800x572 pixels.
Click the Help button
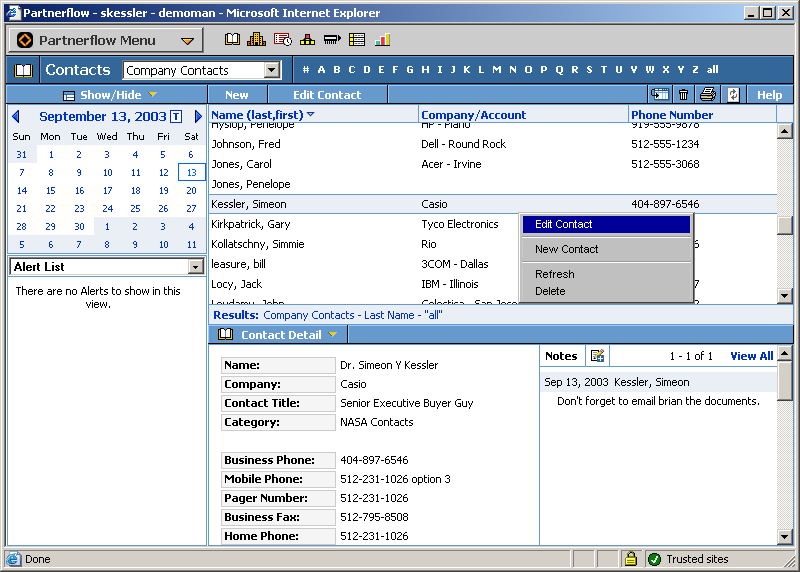pyautogui.click(x=769, y=94)
